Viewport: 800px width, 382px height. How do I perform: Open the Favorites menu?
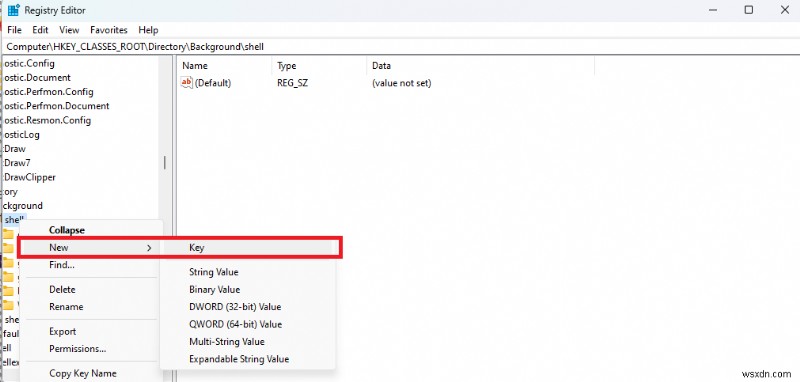pyautogui.click(x=109, y=30)
